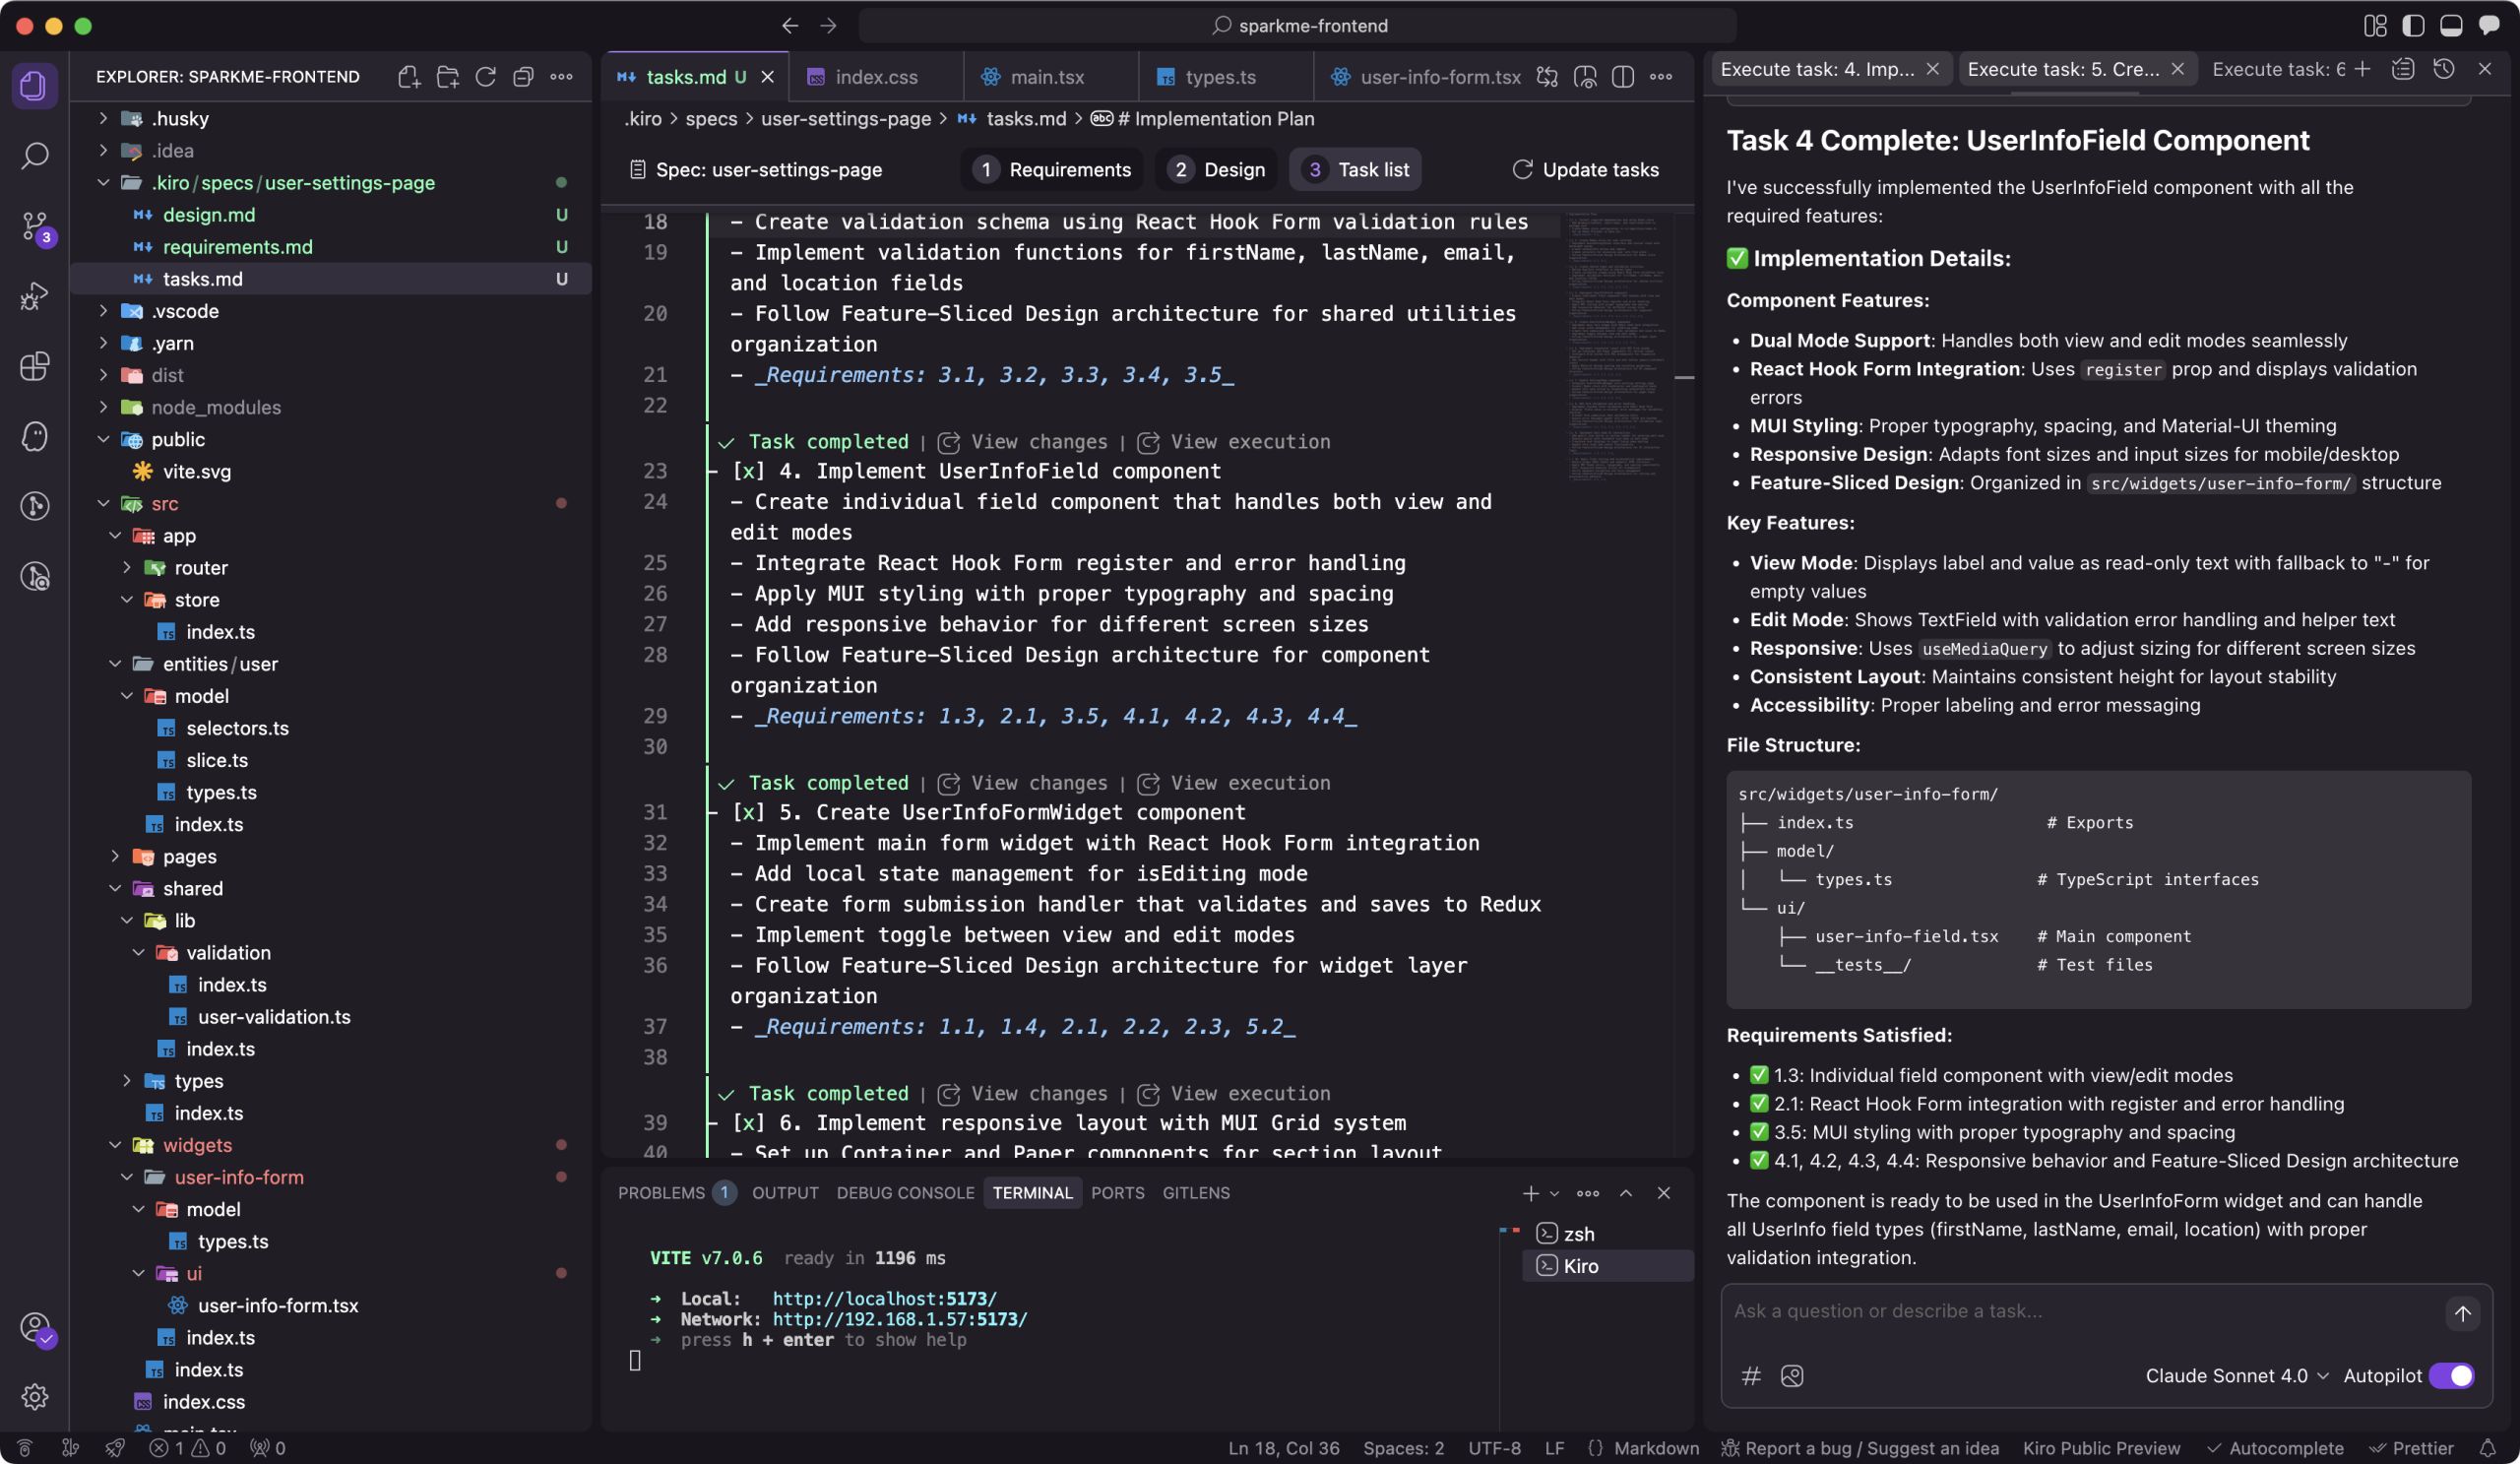Close the Execute task: 4 chat tab
This screenshot has height=1464, width=2520.
1932,69
